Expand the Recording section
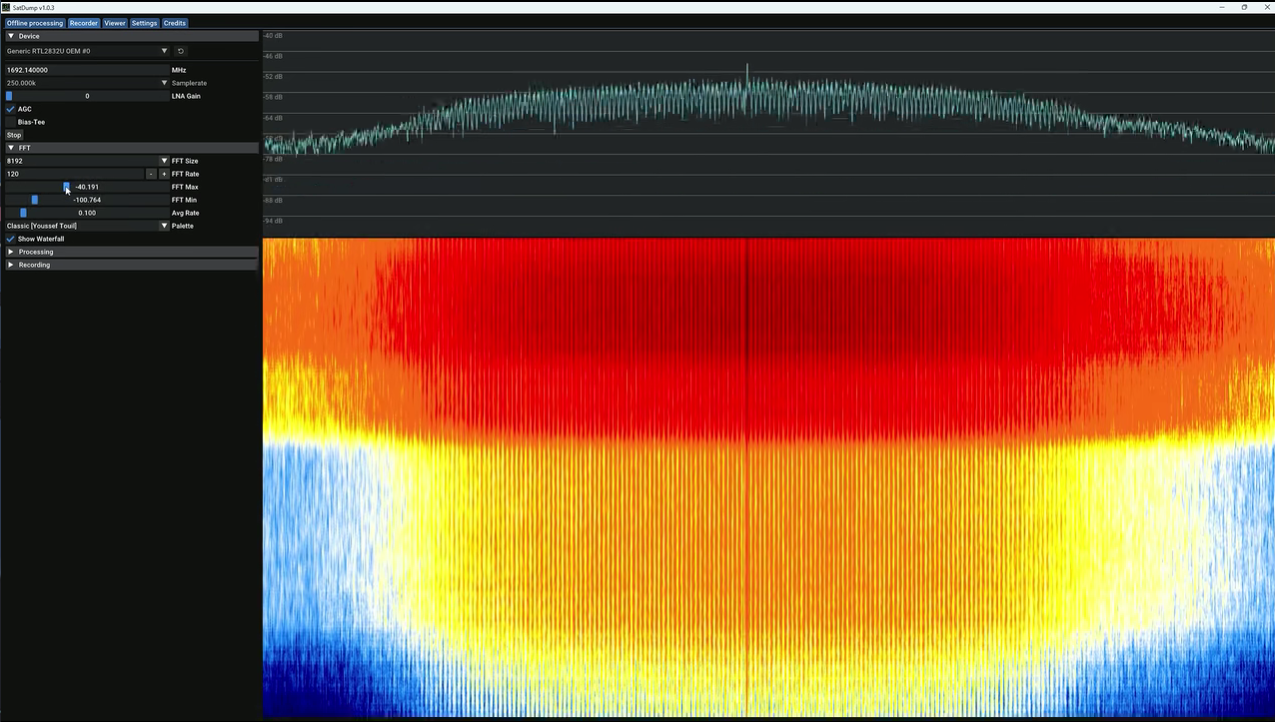The image size is (1275, 722). pos(11,265)
